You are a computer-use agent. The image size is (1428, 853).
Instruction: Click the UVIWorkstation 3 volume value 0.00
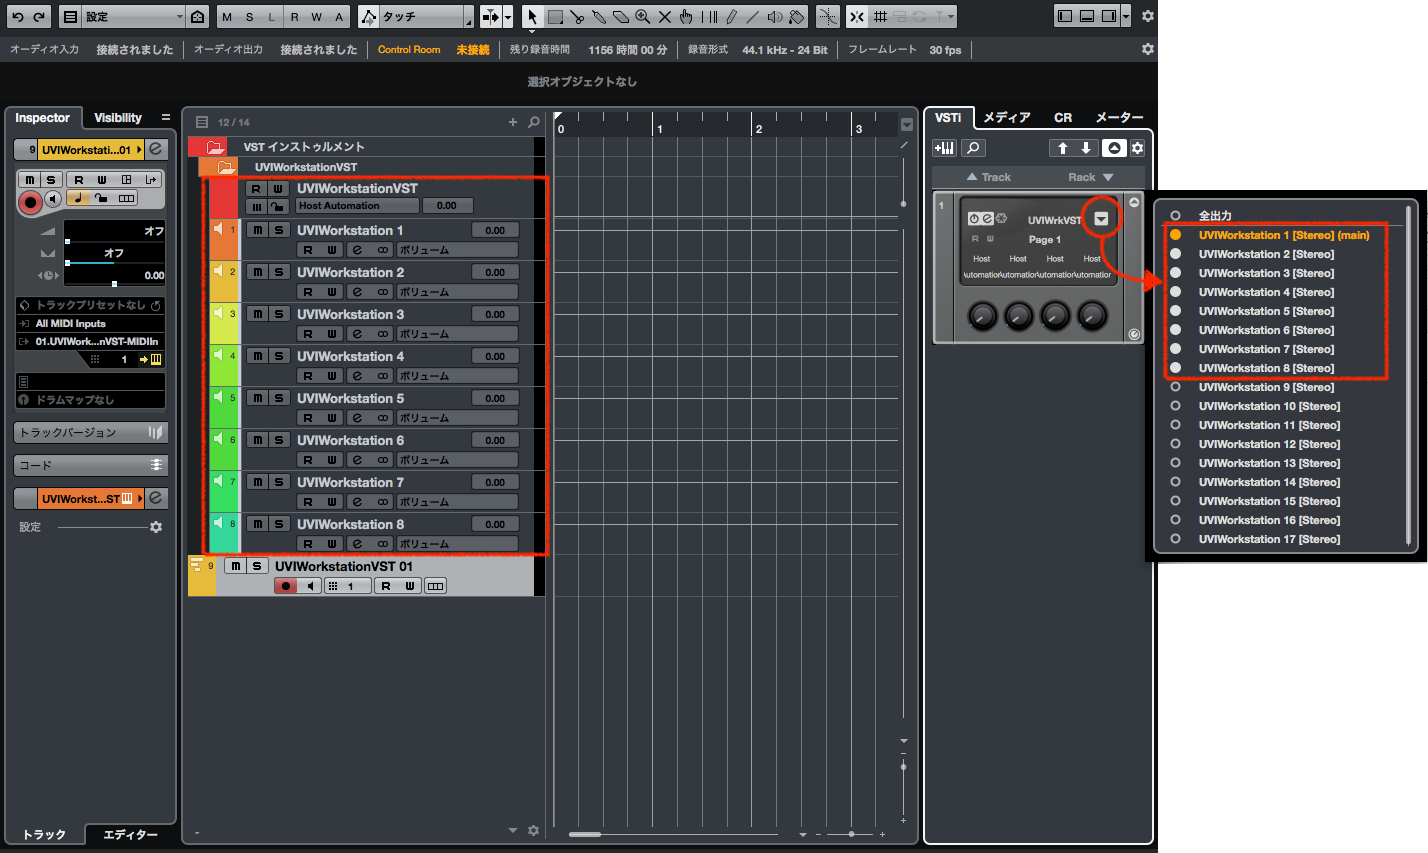point(495,314)
